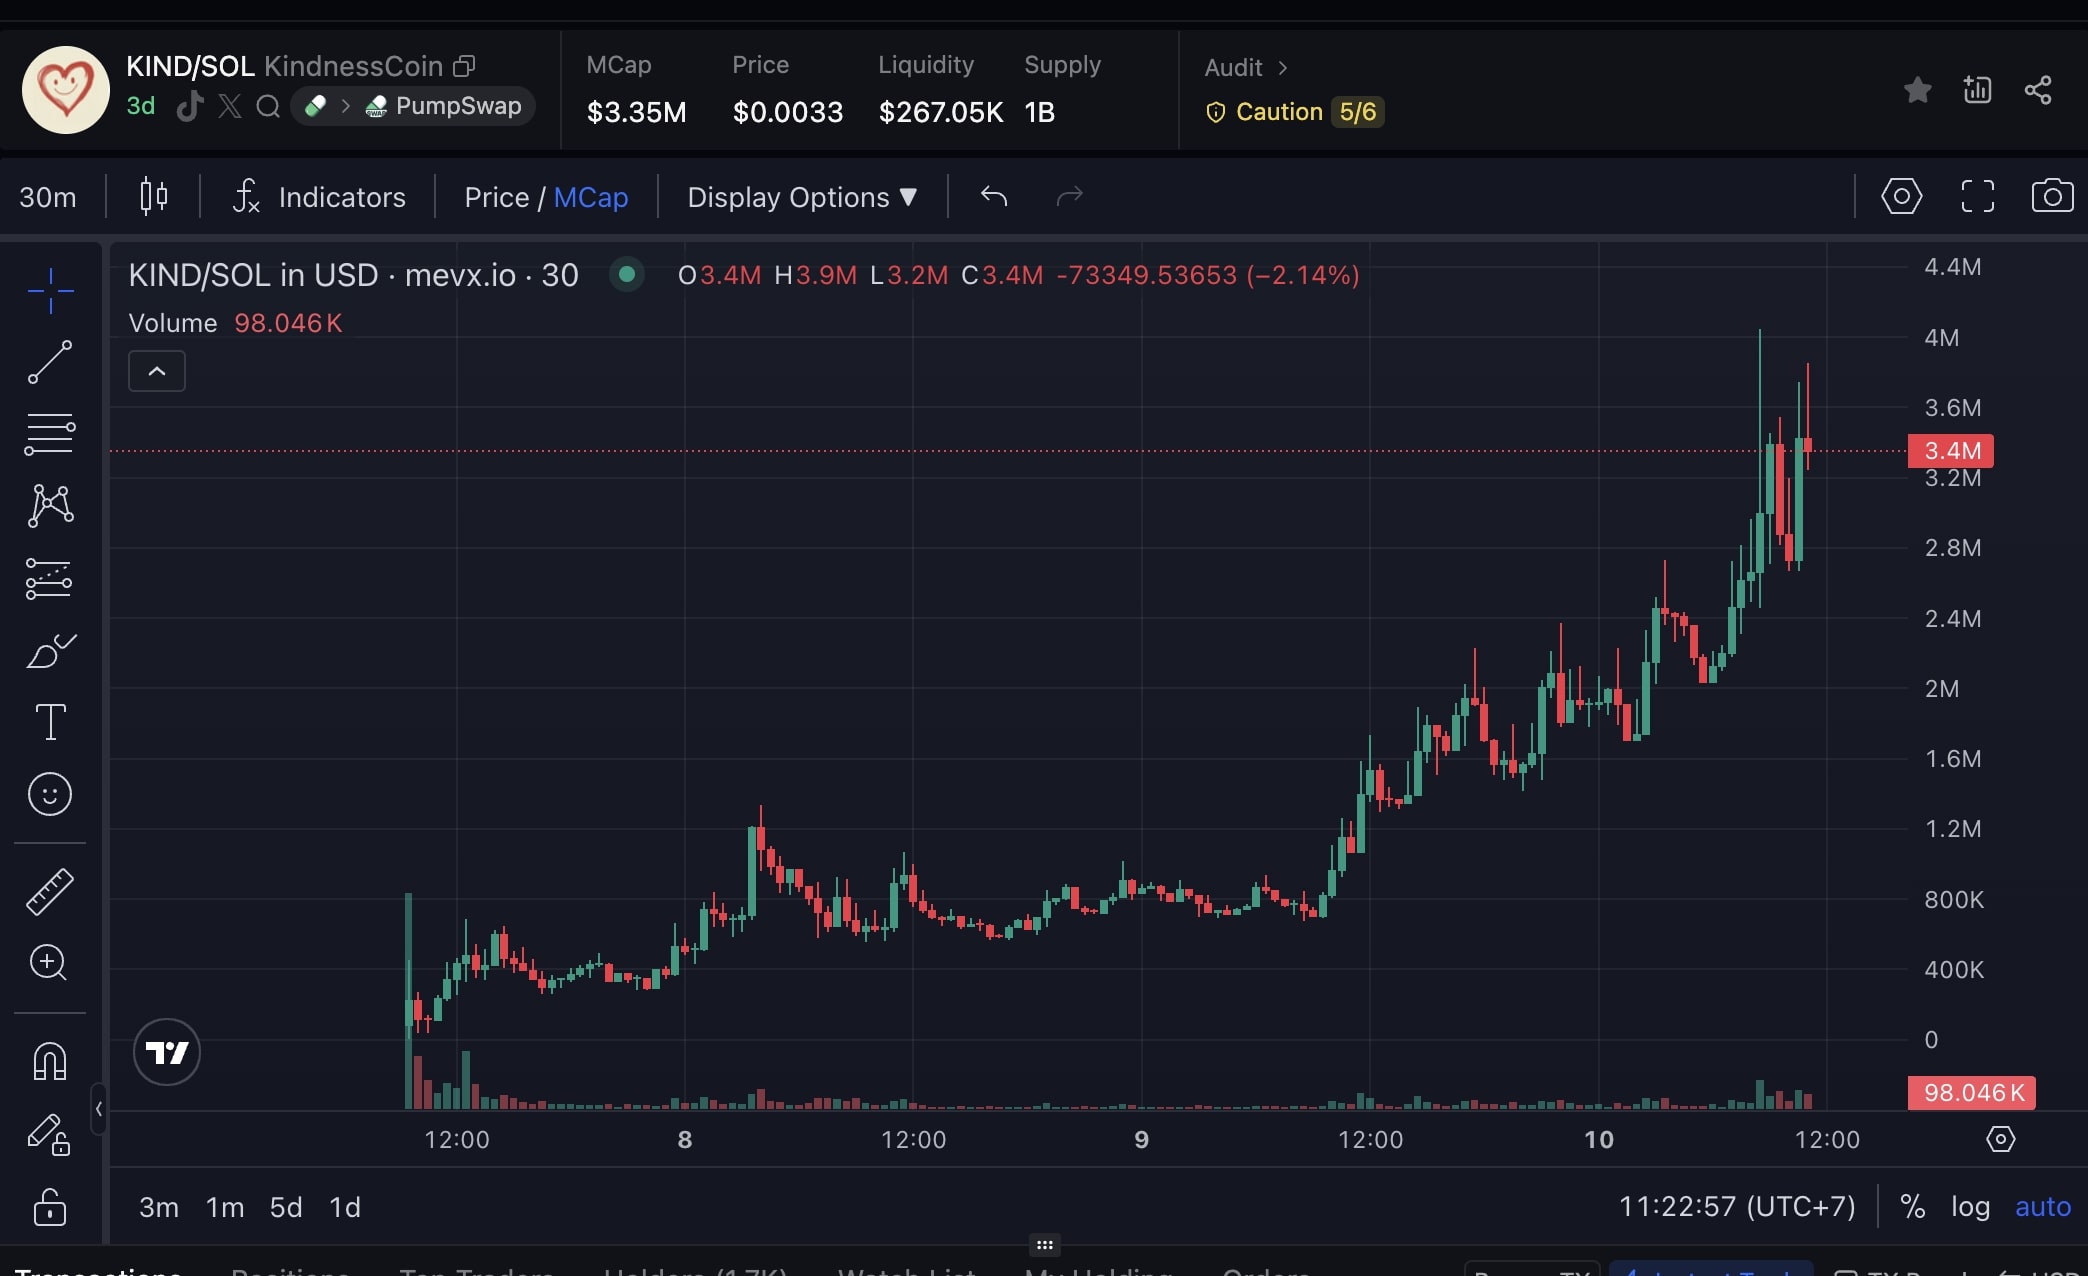2088x1276 pixels.
Task: Click the MCap value $3.35M
Action: [x=636, y=112]
